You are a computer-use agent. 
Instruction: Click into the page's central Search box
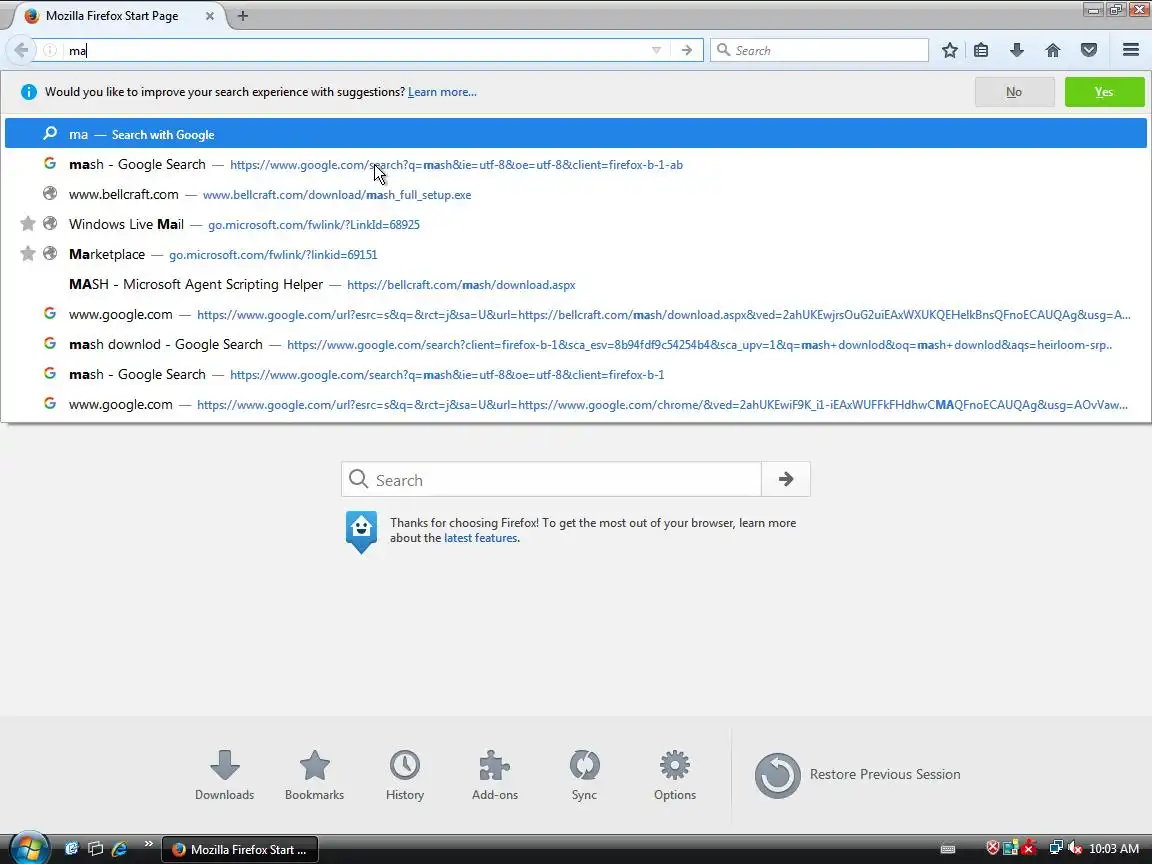coord(551,480)
